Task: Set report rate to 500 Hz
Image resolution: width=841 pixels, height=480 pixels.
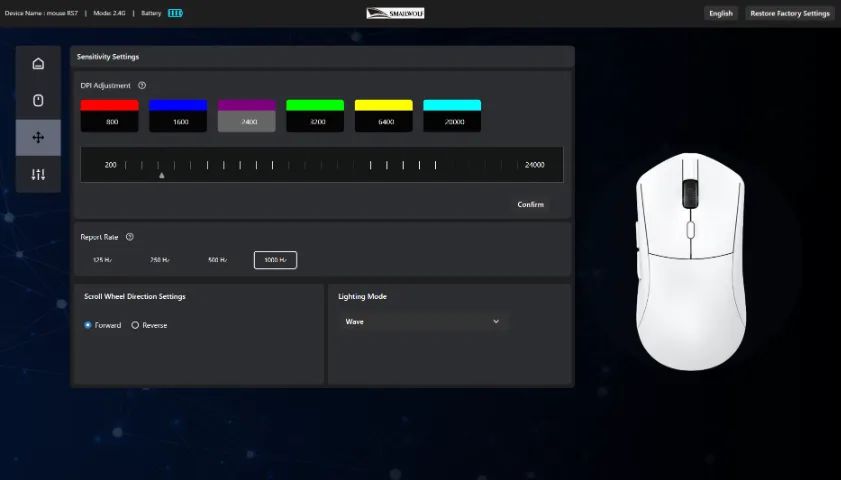Action: [x=217, y=260]
